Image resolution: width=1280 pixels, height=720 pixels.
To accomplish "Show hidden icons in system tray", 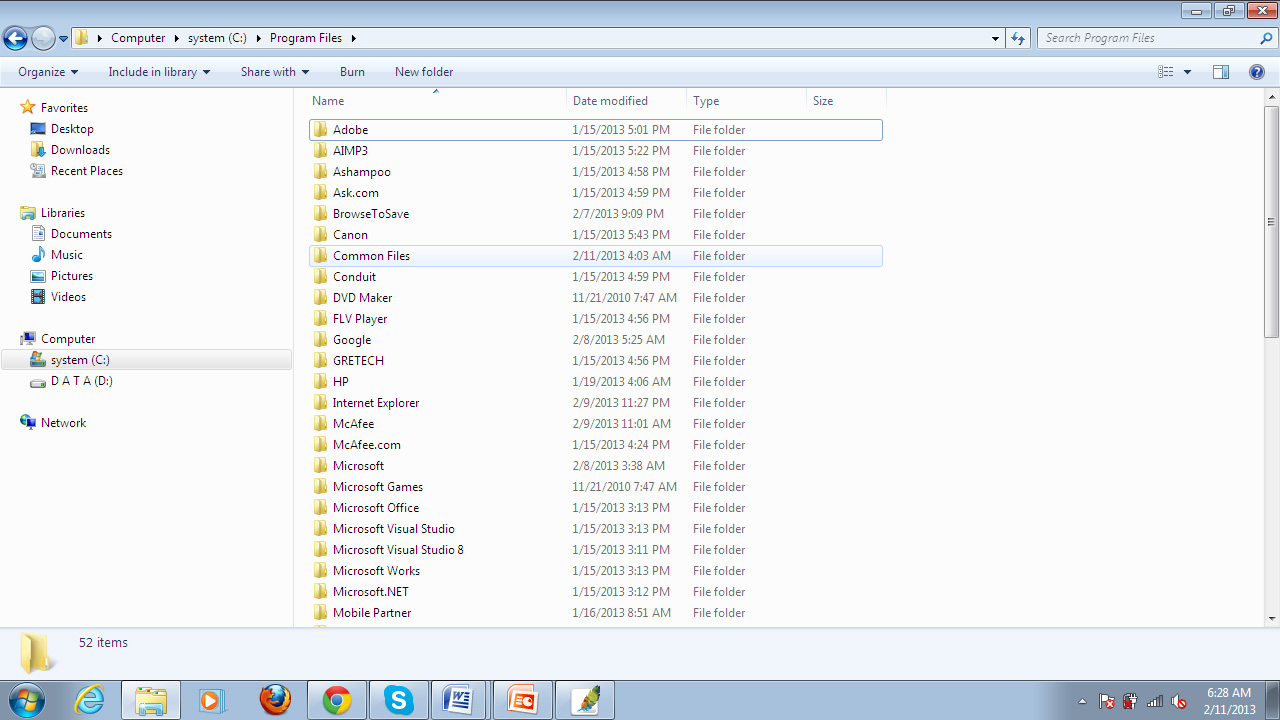I will tap(1082, 701).
